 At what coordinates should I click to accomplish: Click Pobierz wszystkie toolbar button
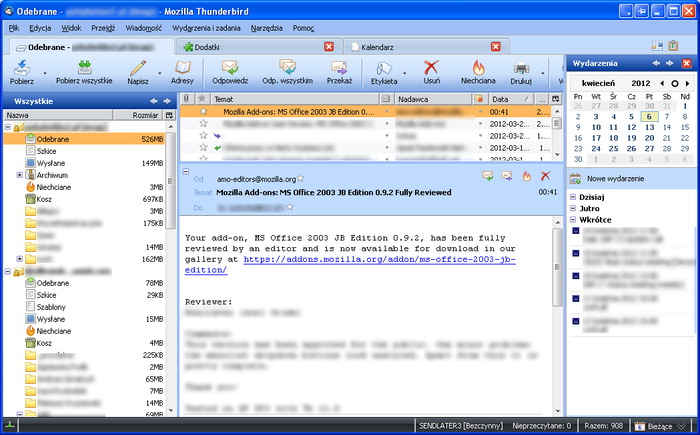tap(84, 72)
